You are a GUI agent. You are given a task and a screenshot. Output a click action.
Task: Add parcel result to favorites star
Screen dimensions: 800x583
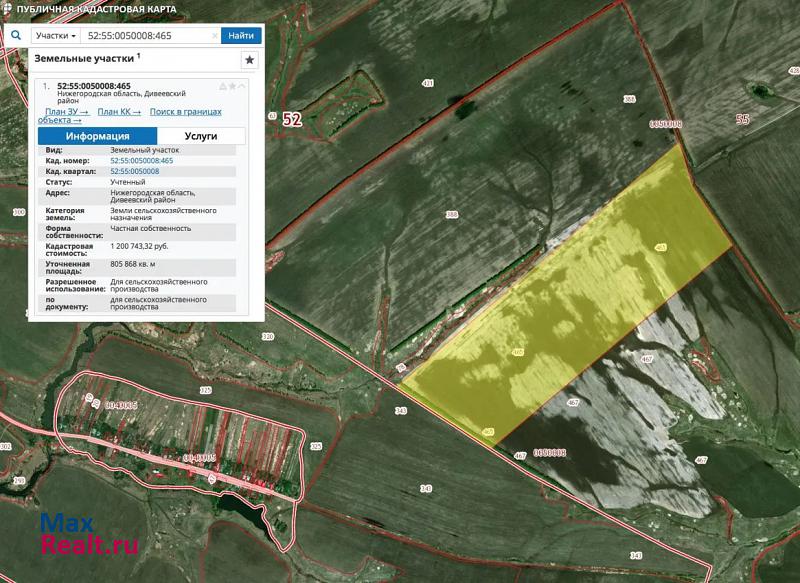pyautogui.click(x=232, y=86)
